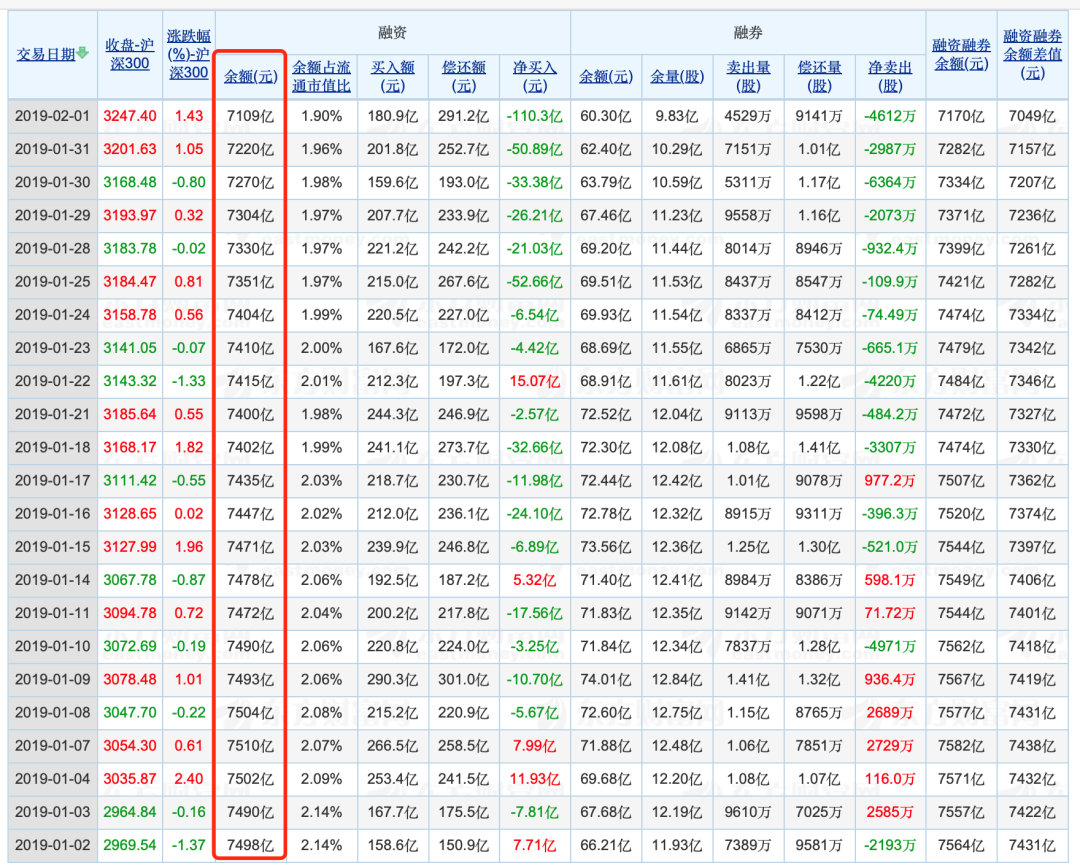The height and width of the screenshot is (863, 1080).
Task: Sort by 净卖出(股) header
Action: 890,76
